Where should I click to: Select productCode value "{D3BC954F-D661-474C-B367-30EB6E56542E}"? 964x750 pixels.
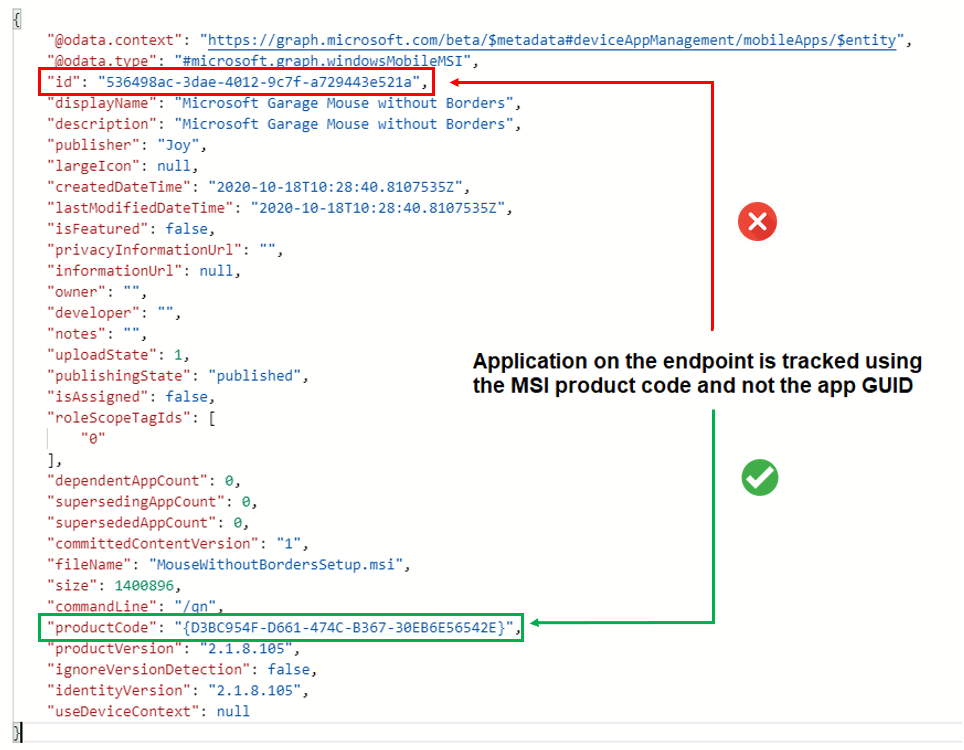click(x=344, y=628)
